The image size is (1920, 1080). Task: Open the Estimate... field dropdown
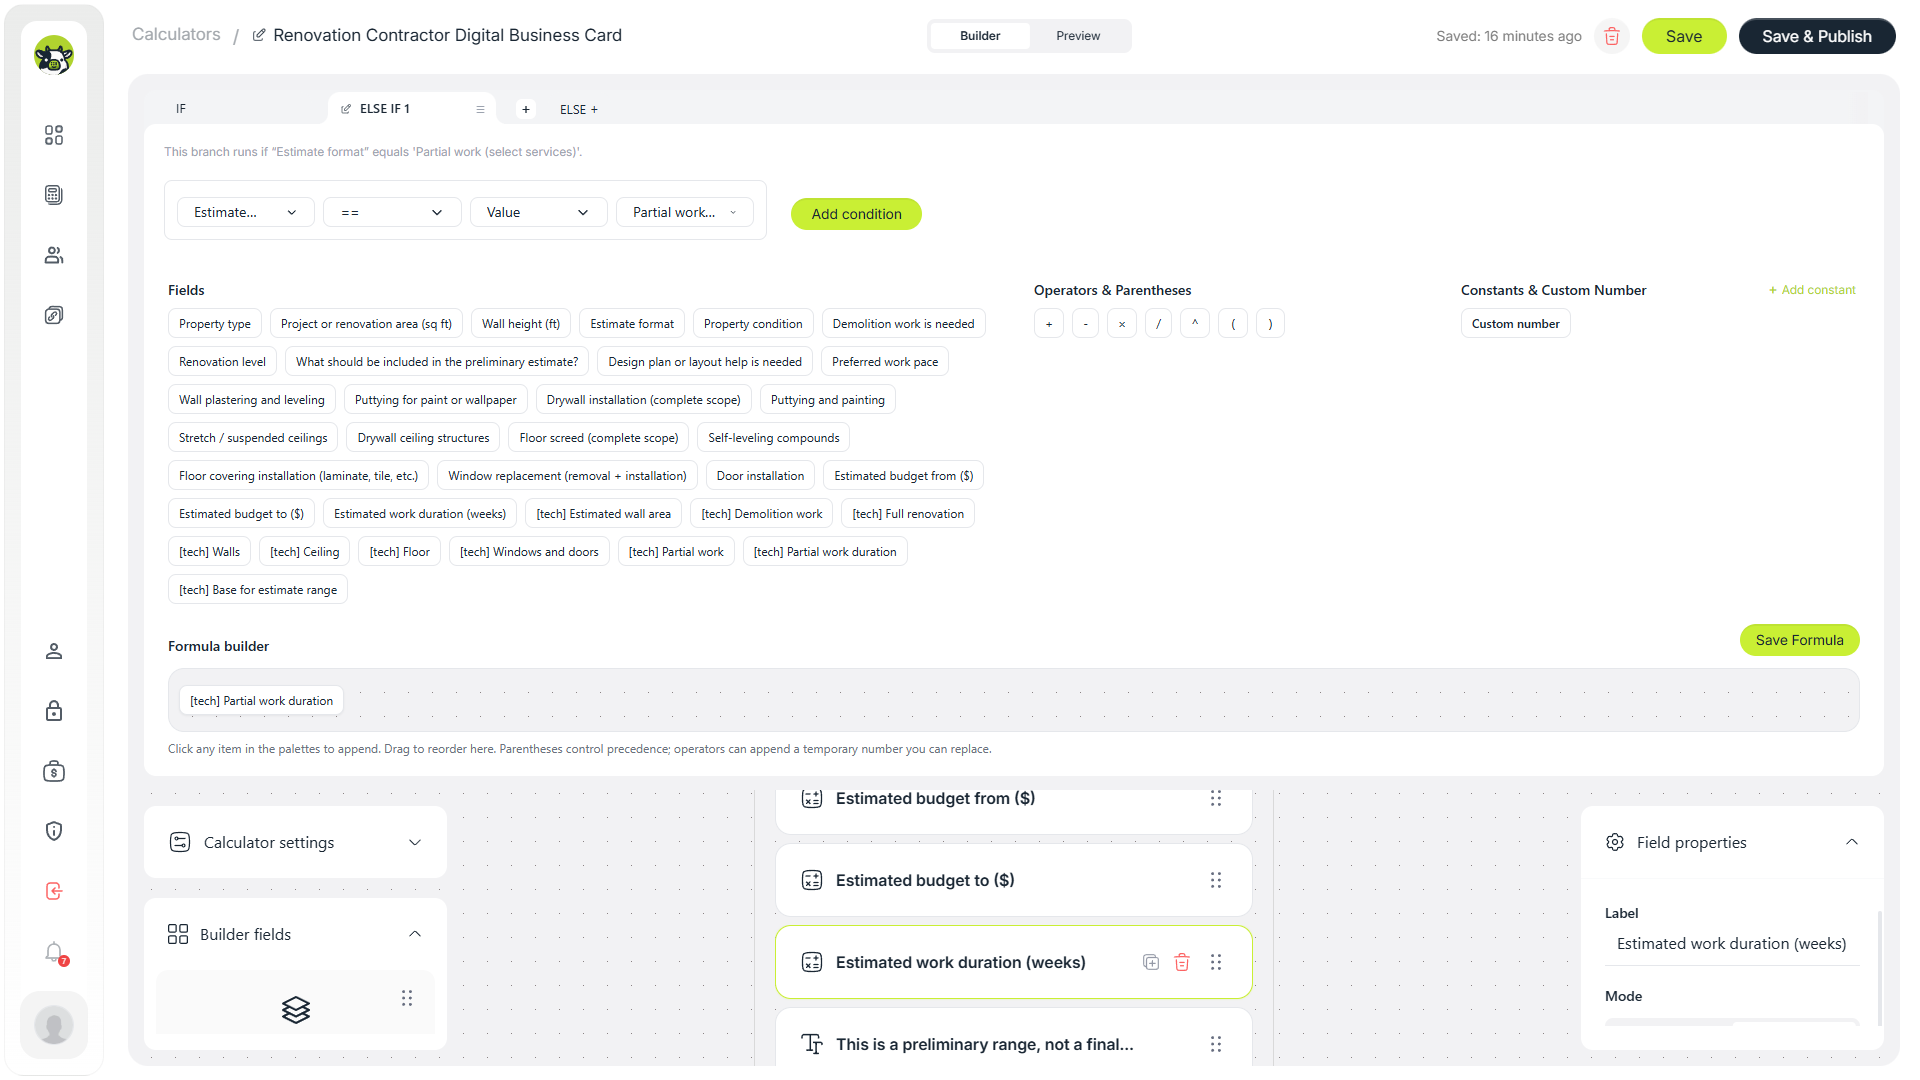point(246,212)
